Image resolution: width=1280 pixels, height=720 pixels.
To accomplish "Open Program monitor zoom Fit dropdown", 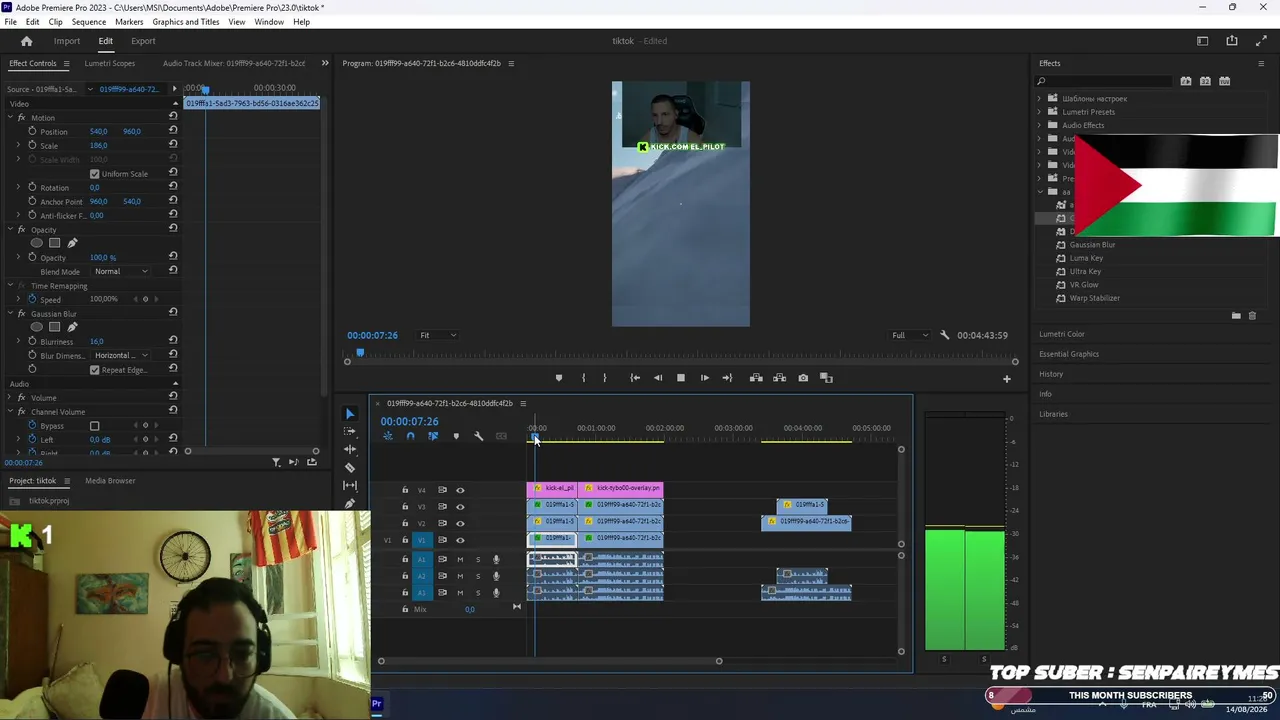I will [x=437, y=335].
